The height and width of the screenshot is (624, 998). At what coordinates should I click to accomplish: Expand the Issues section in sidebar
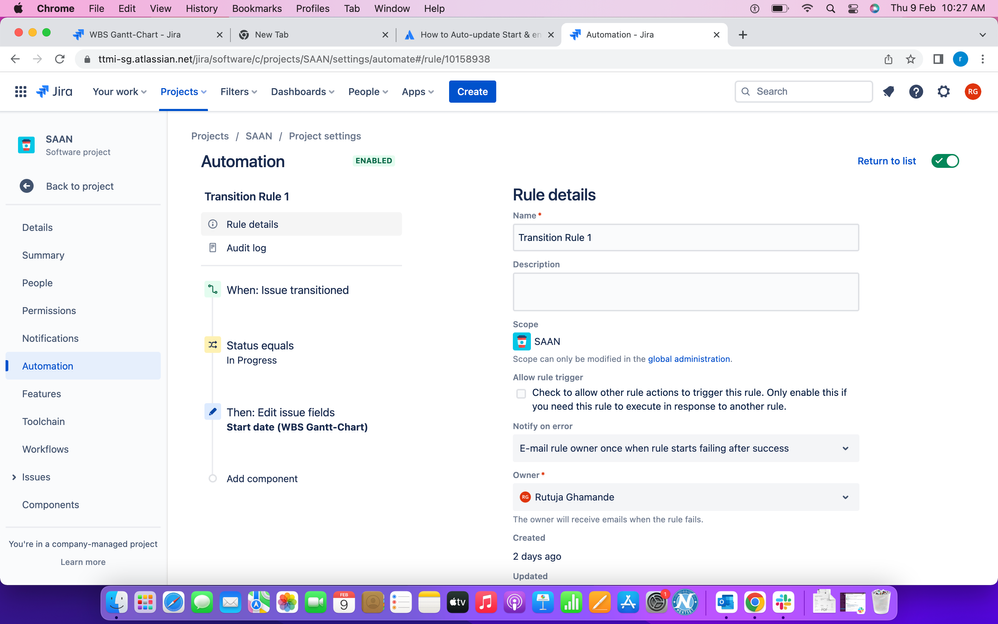pyautogui.click(x=14, y=477)
